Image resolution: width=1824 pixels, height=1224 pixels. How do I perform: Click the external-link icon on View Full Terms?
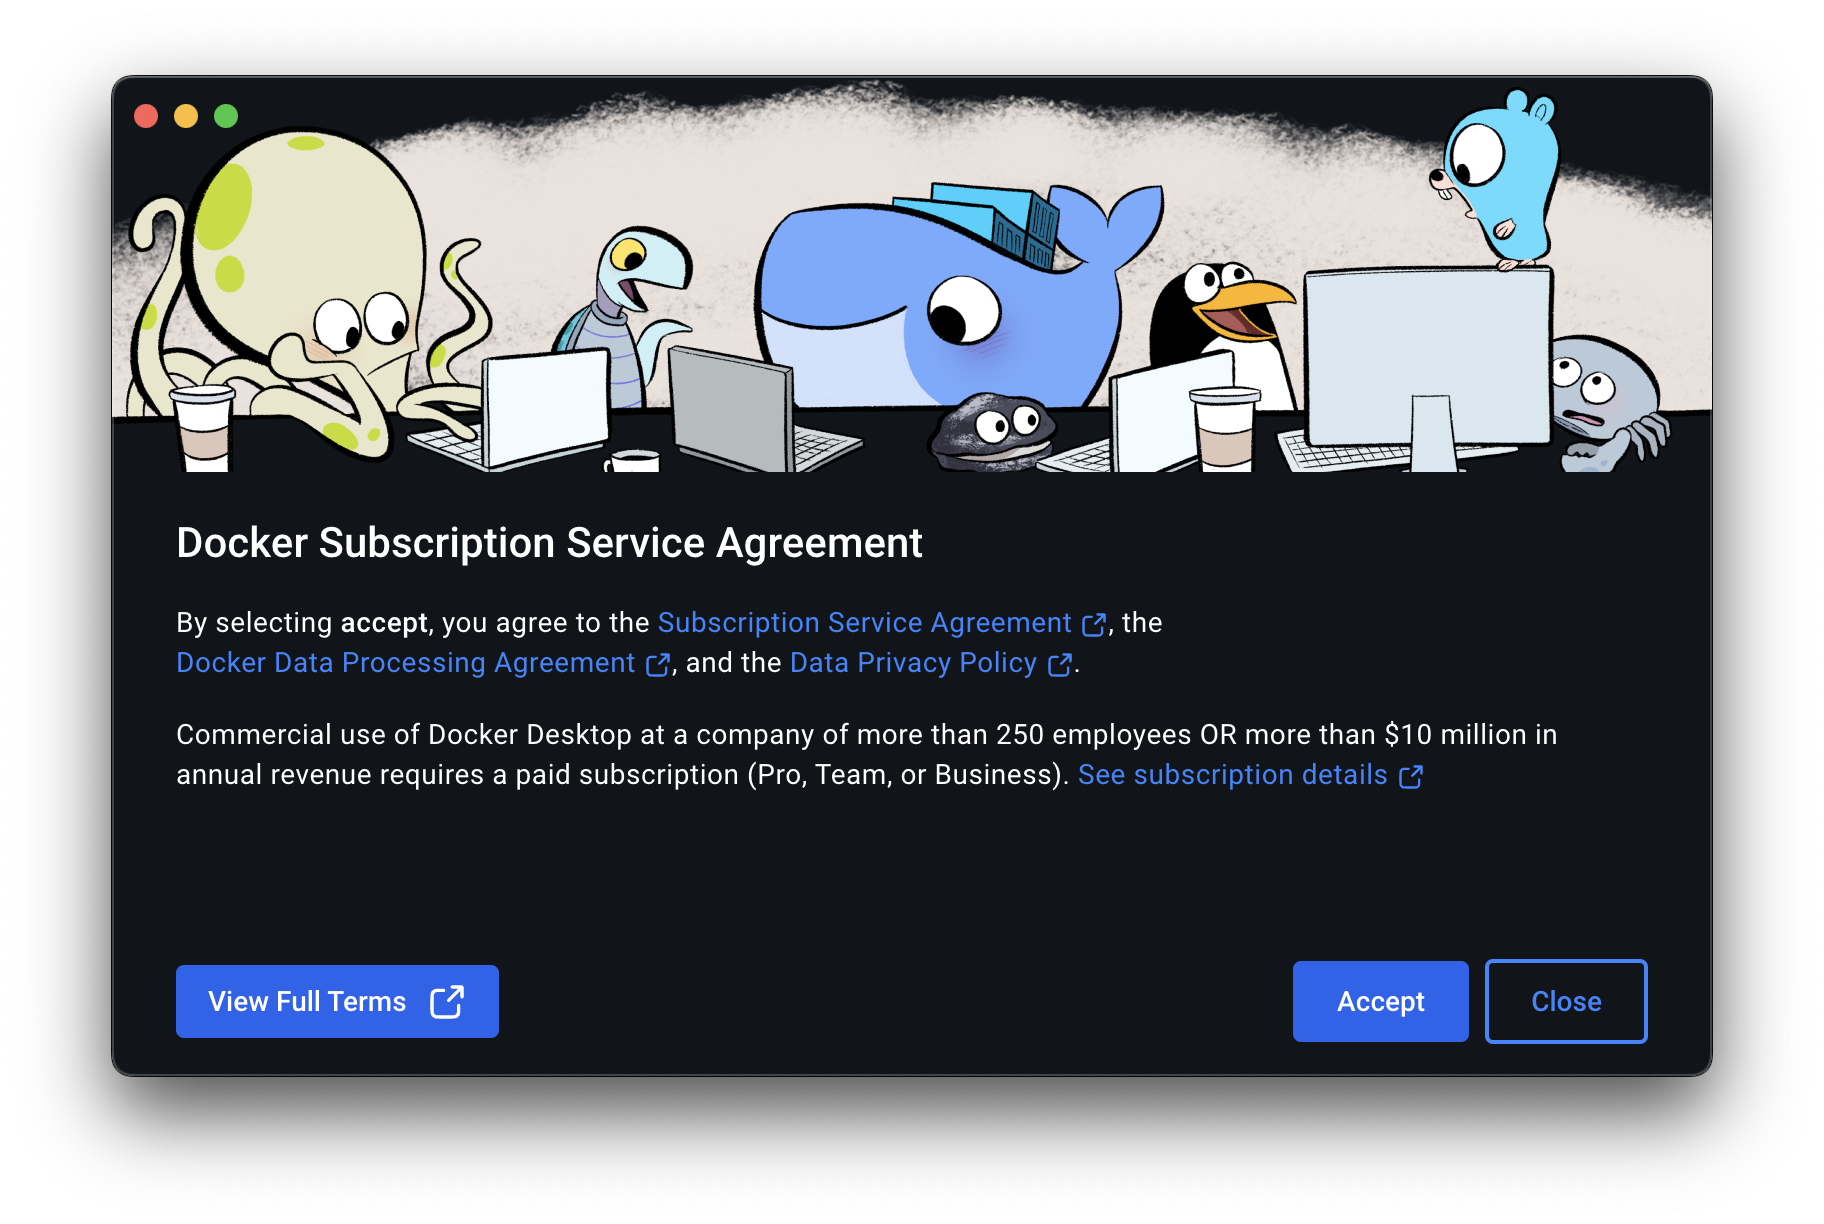pyautogui.click(x=447, y=1001)
